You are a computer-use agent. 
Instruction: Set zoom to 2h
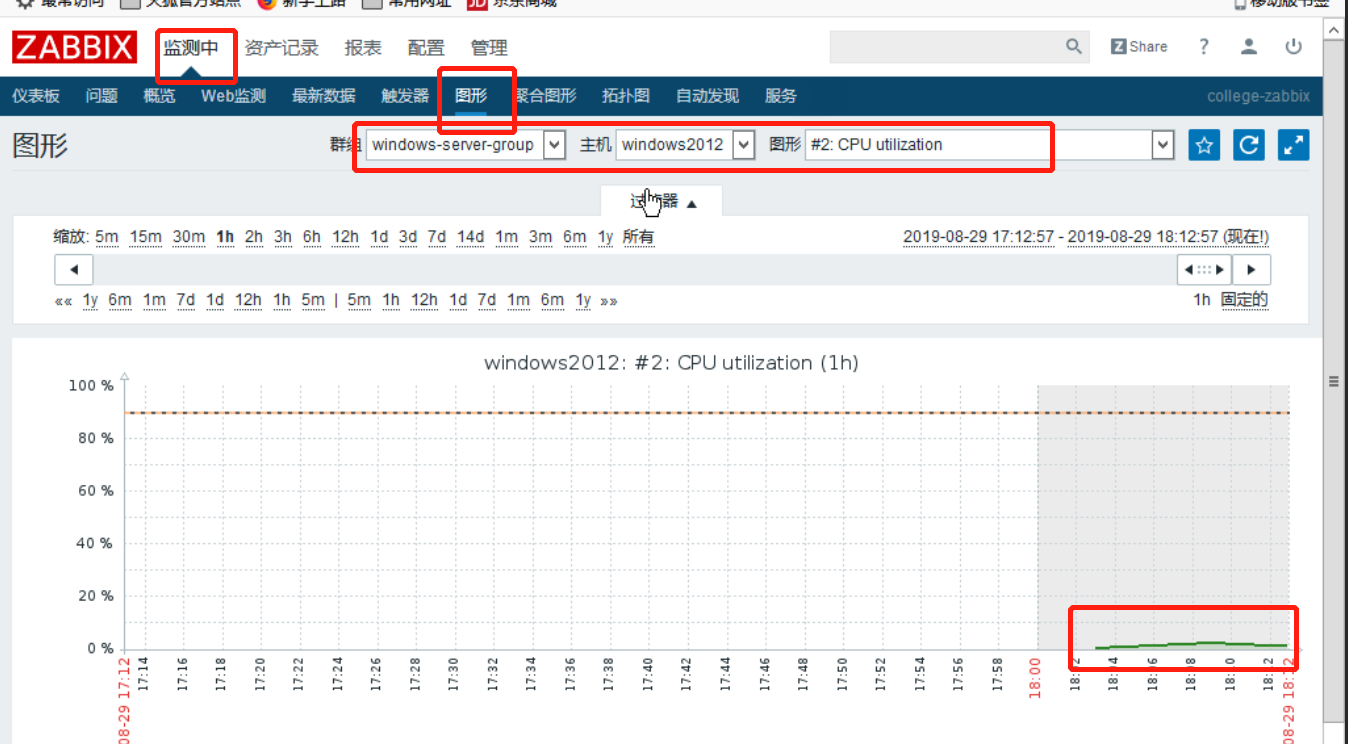254,237
